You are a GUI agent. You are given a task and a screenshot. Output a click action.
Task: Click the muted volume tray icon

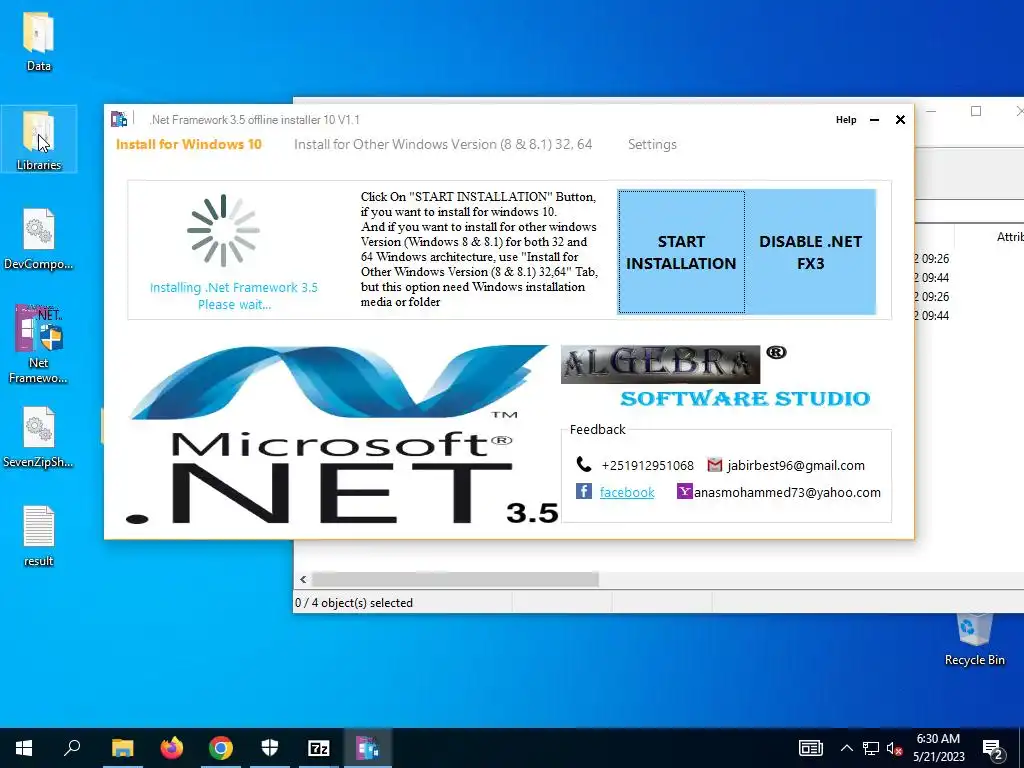click(x=895, y=748)
